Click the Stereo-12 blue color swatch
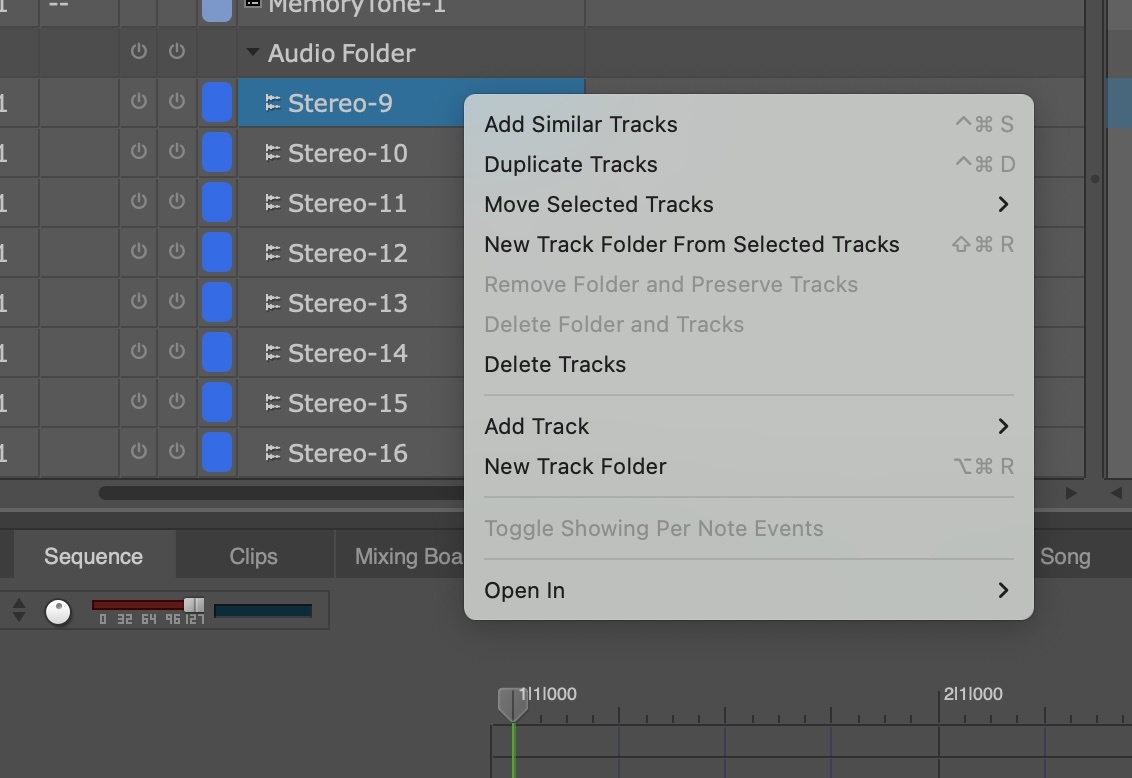The image size is (1132, 778). point(217,253)
